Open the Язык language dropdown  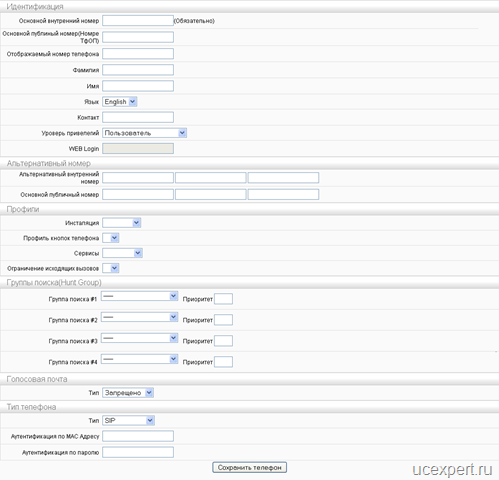[x=120, y=102]
